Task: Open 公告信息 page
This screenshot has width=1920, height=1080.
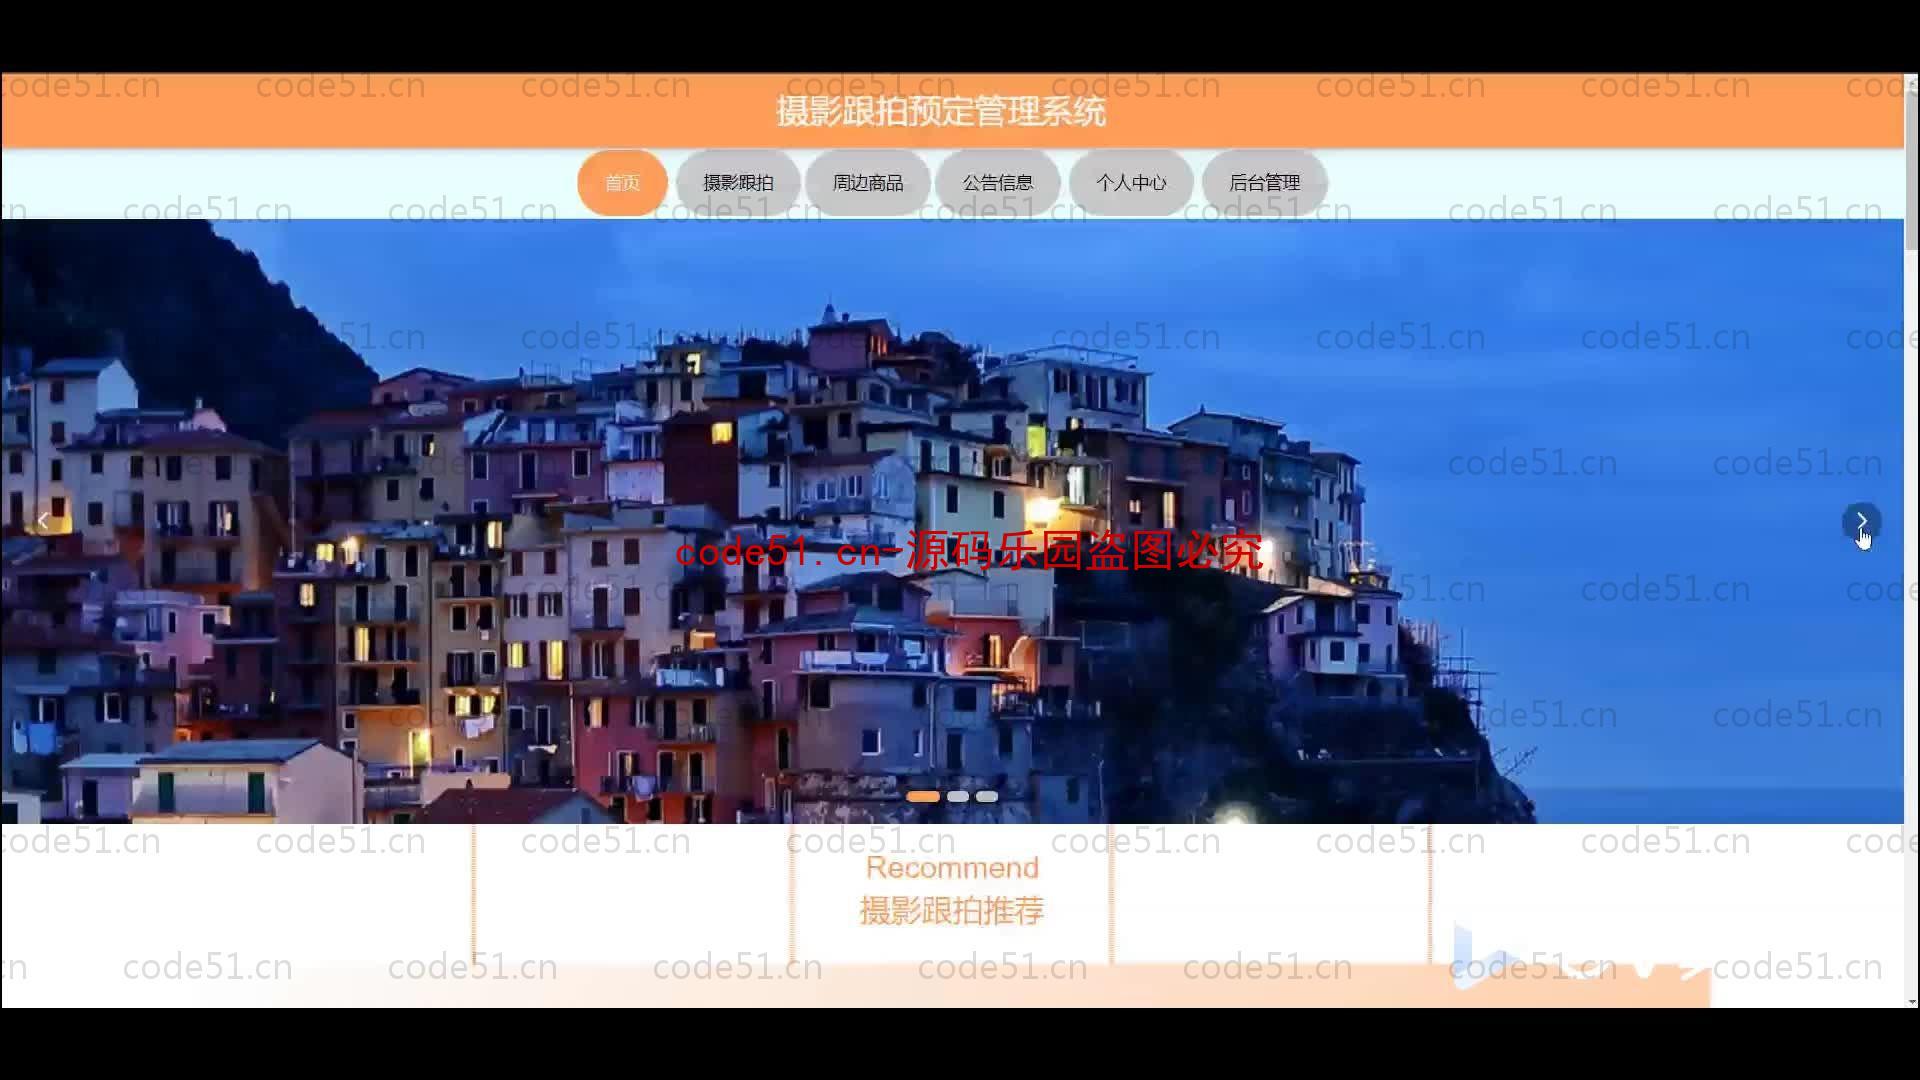Action: [x=998, y=182]
